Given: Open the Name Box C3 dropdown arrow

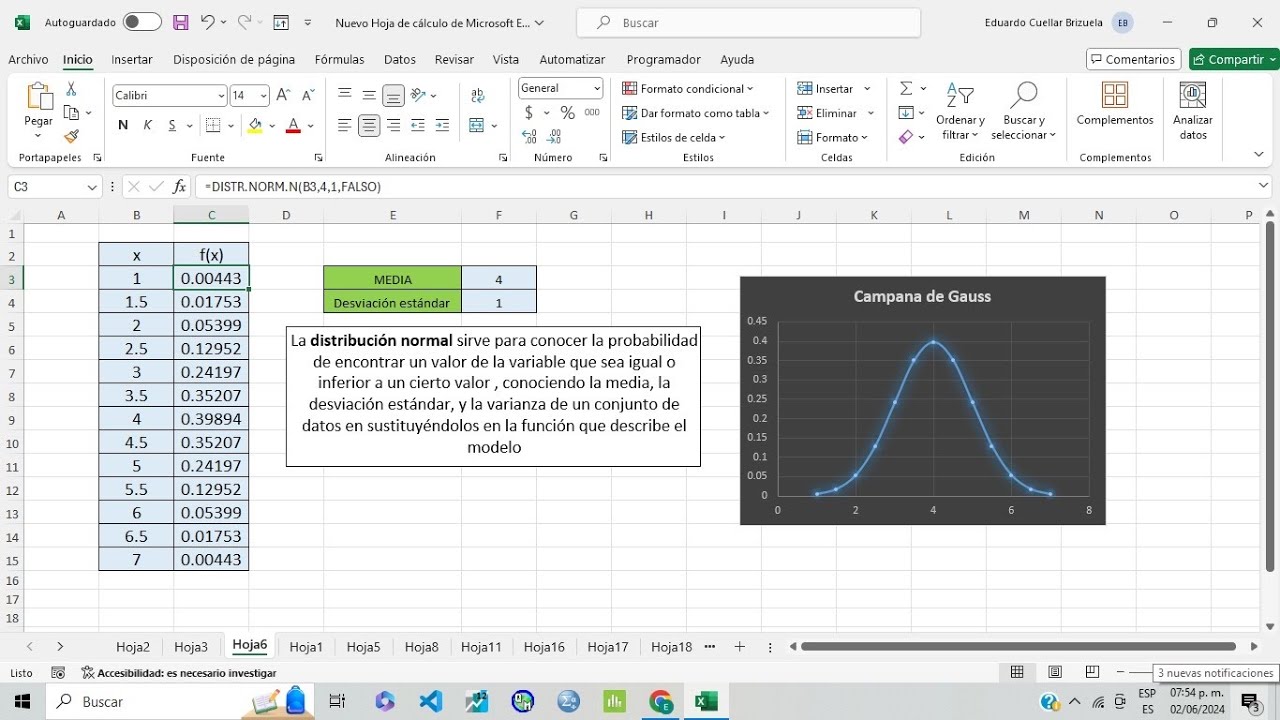Looking at the screenshot, I should 91,187.
